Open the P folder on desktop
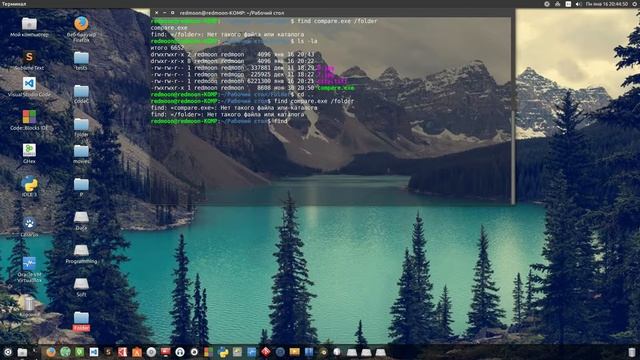The width and height of the screenshot is (640, 360). click(81, 184)
